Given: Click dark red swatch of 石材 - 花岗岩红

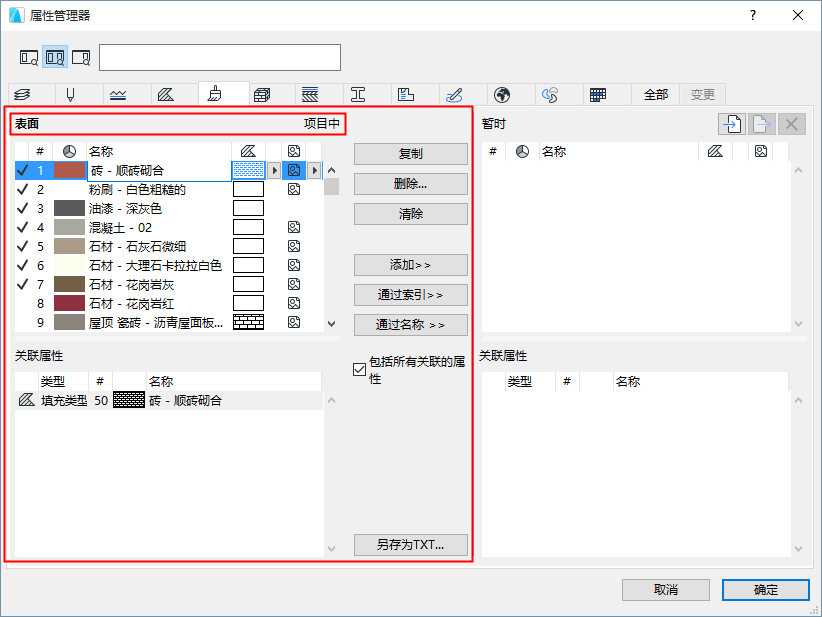Looking at the screenshot, I should pos(69,303).
